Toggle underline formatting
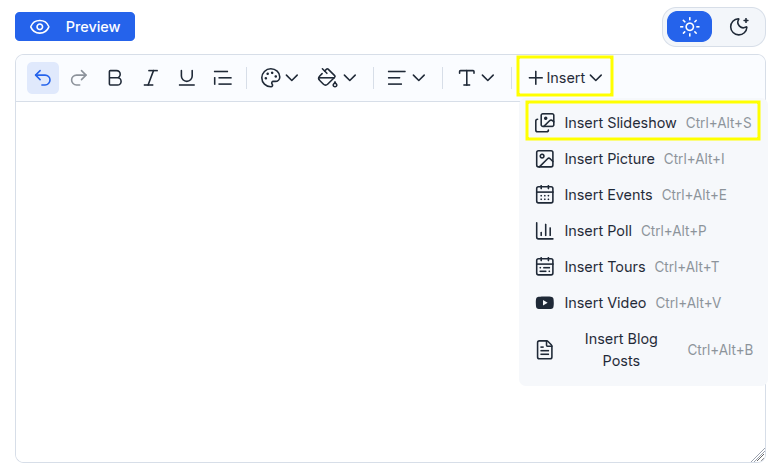This screenshot has height=476, width=784. coord(186,78)
